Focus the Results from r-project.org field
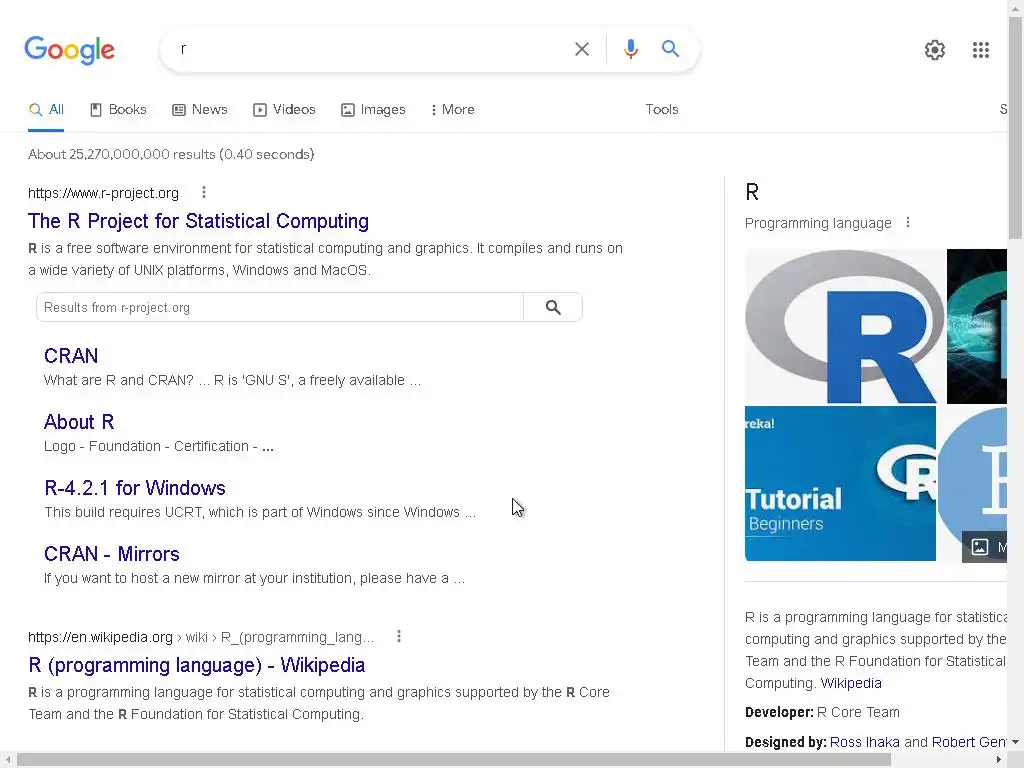Screen dimensions: 1024x768 280,307
